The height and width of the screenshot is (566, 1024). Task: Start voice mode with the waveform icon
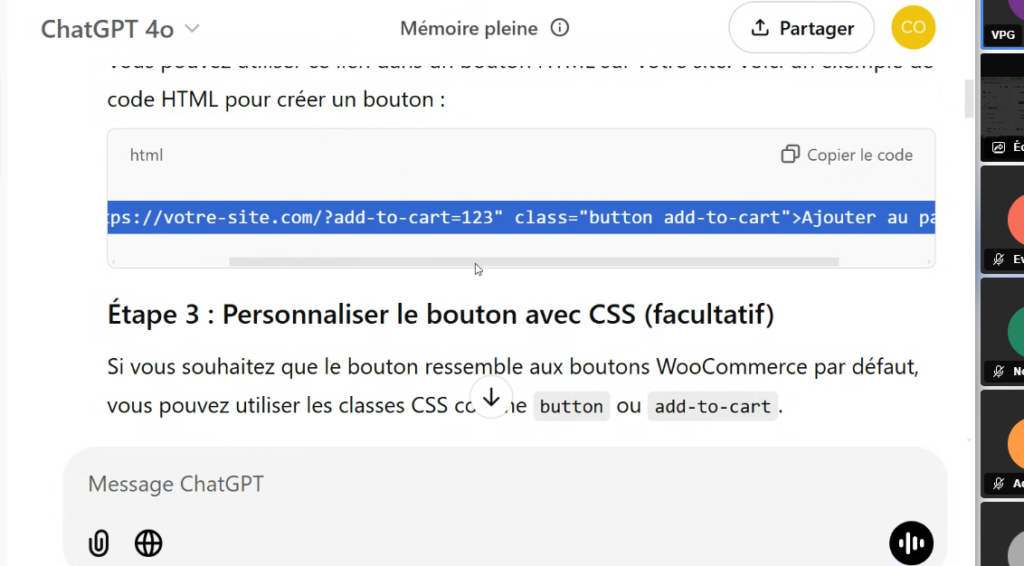911,543
